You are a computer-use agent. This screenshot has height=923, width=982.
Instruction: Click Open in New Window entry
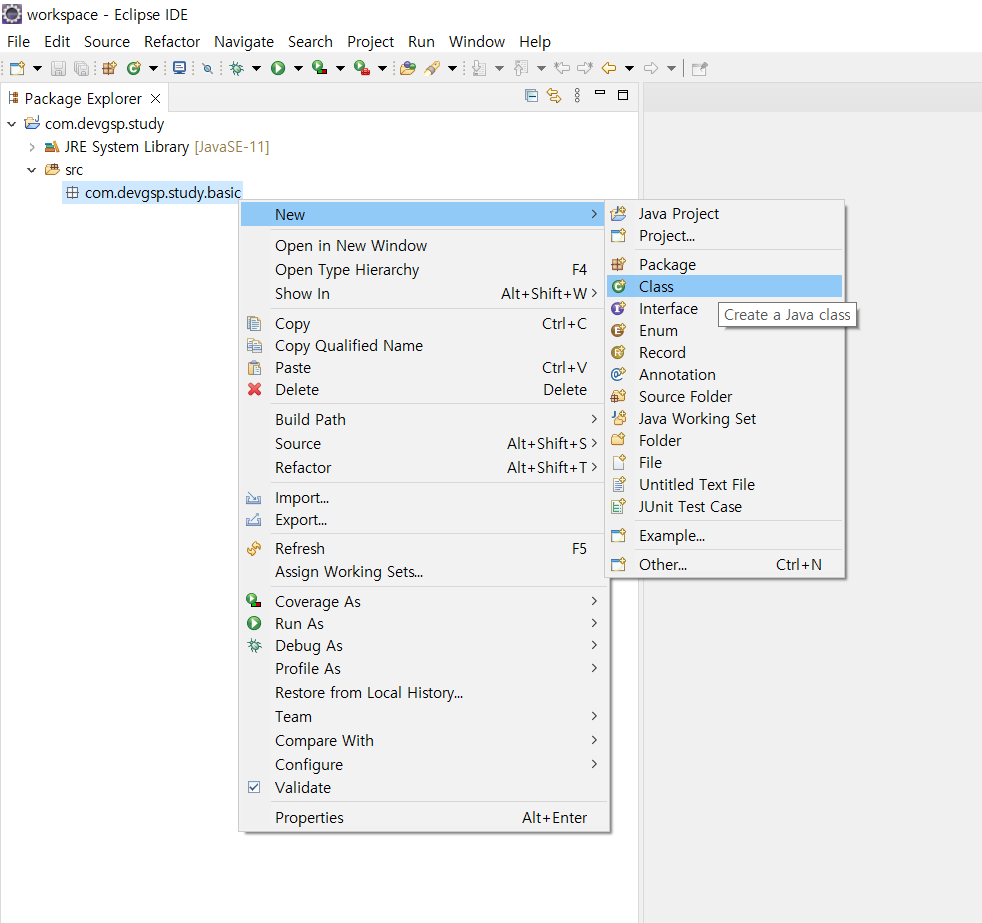[424, 246]
